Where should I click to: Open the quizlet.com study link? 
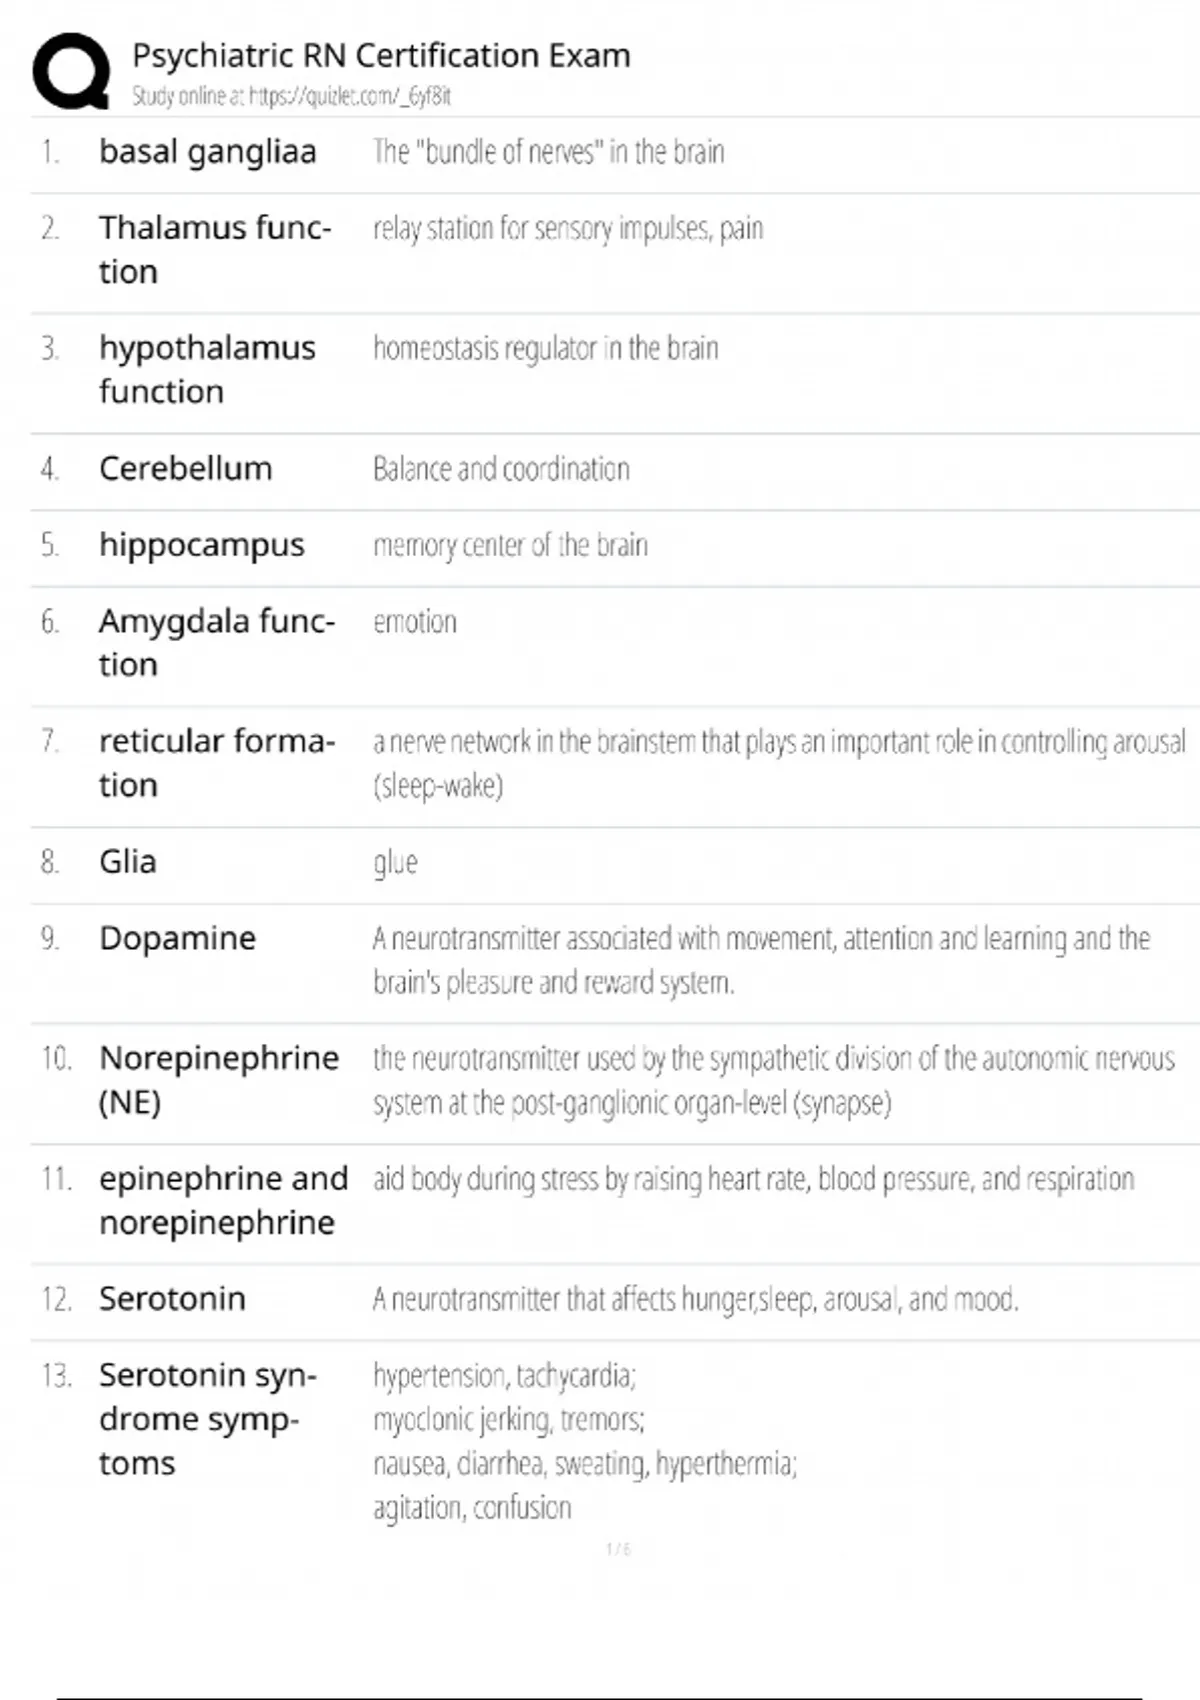pos(349,97)
